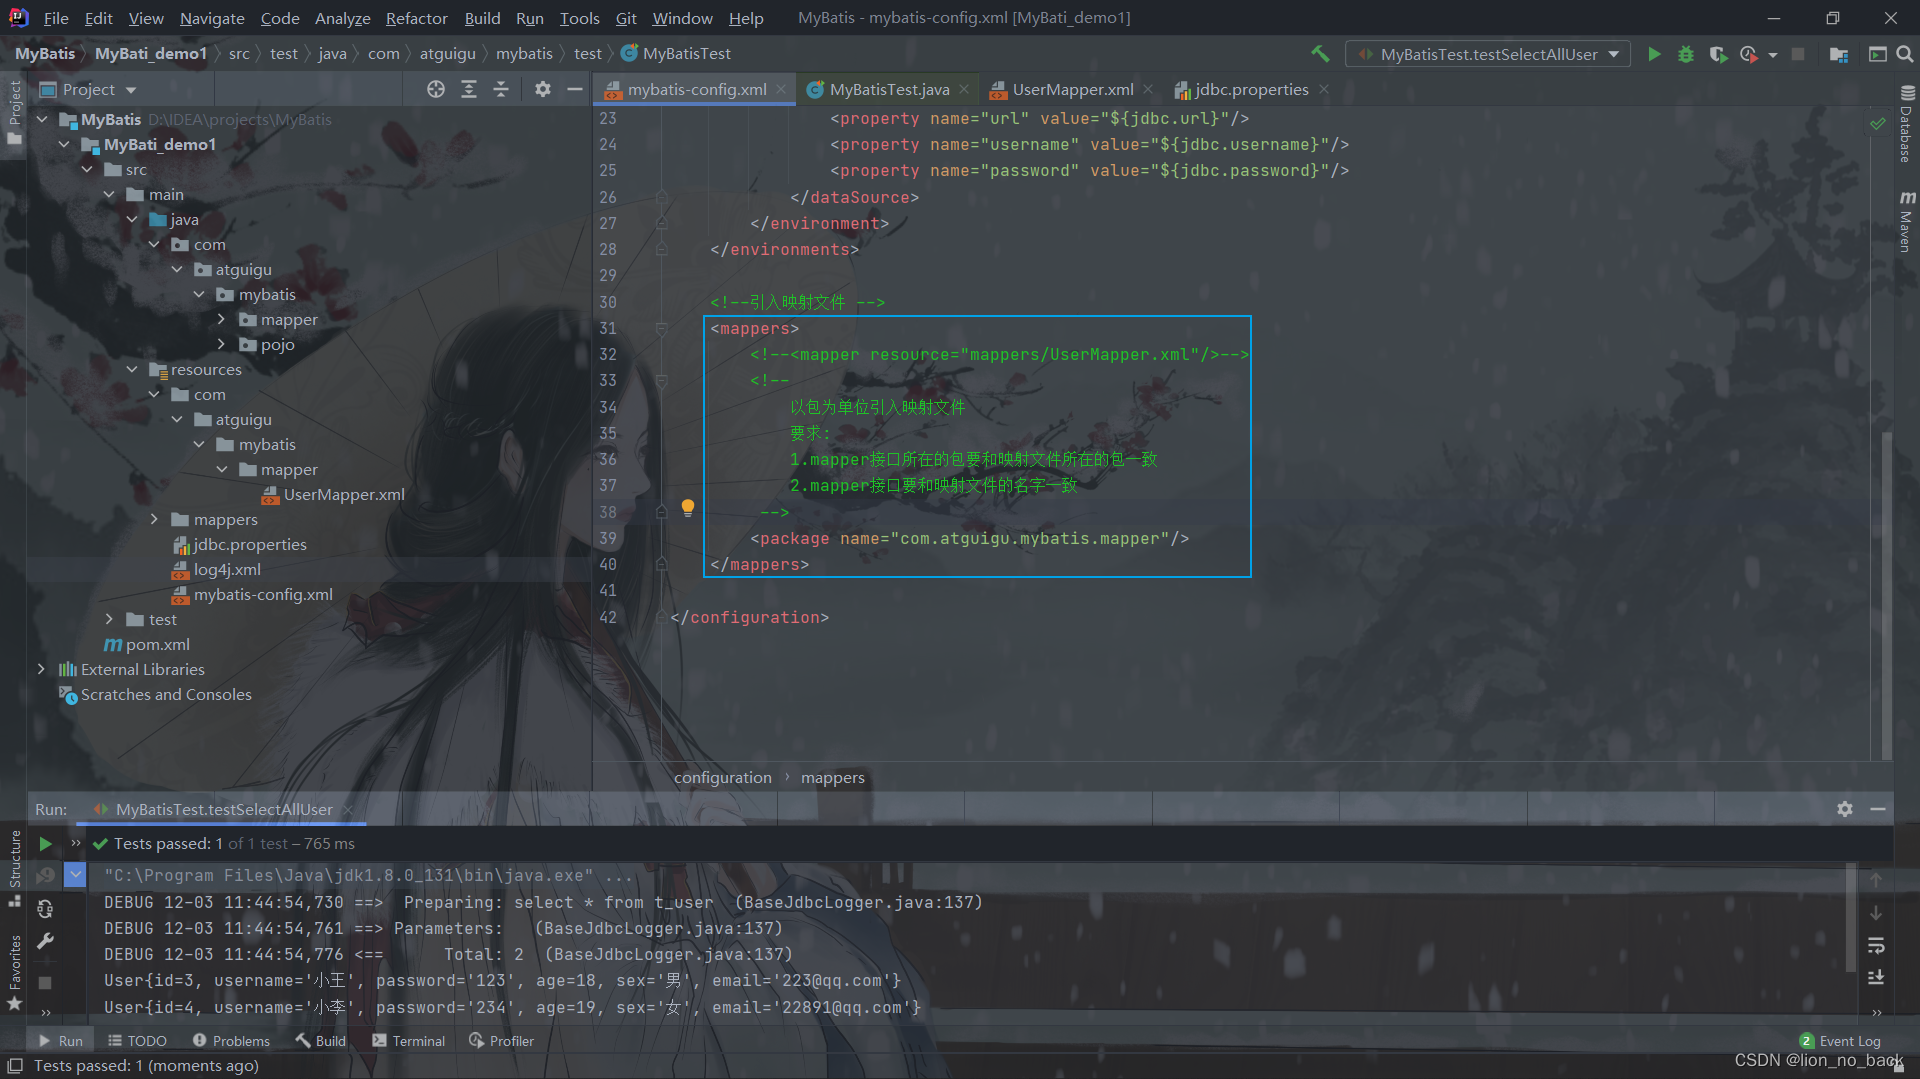Image resolution: width=1920 pixels, height=1079 pixels.
Task: Switch to MyBatisTest.java tab
Action: click(888, 89)
